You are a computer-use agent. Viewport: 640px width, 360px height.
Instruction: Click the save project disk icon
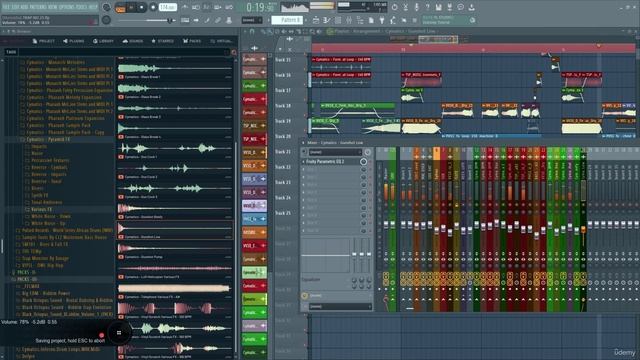pos(438,7)
